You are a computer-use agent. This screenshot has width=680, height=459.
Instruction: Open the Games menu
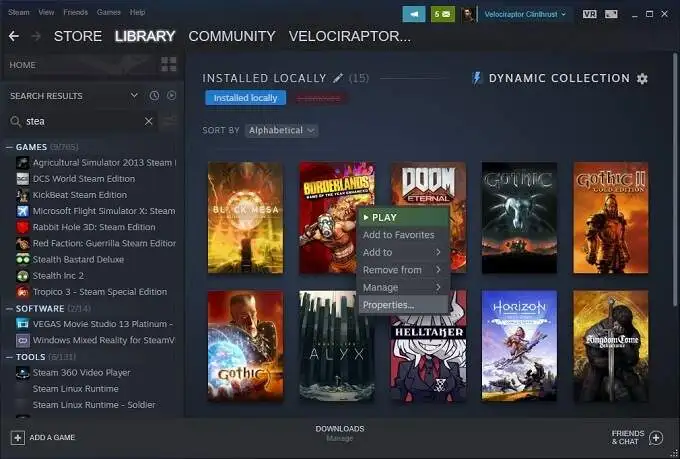pyautogui.click(x=108, y=12)
